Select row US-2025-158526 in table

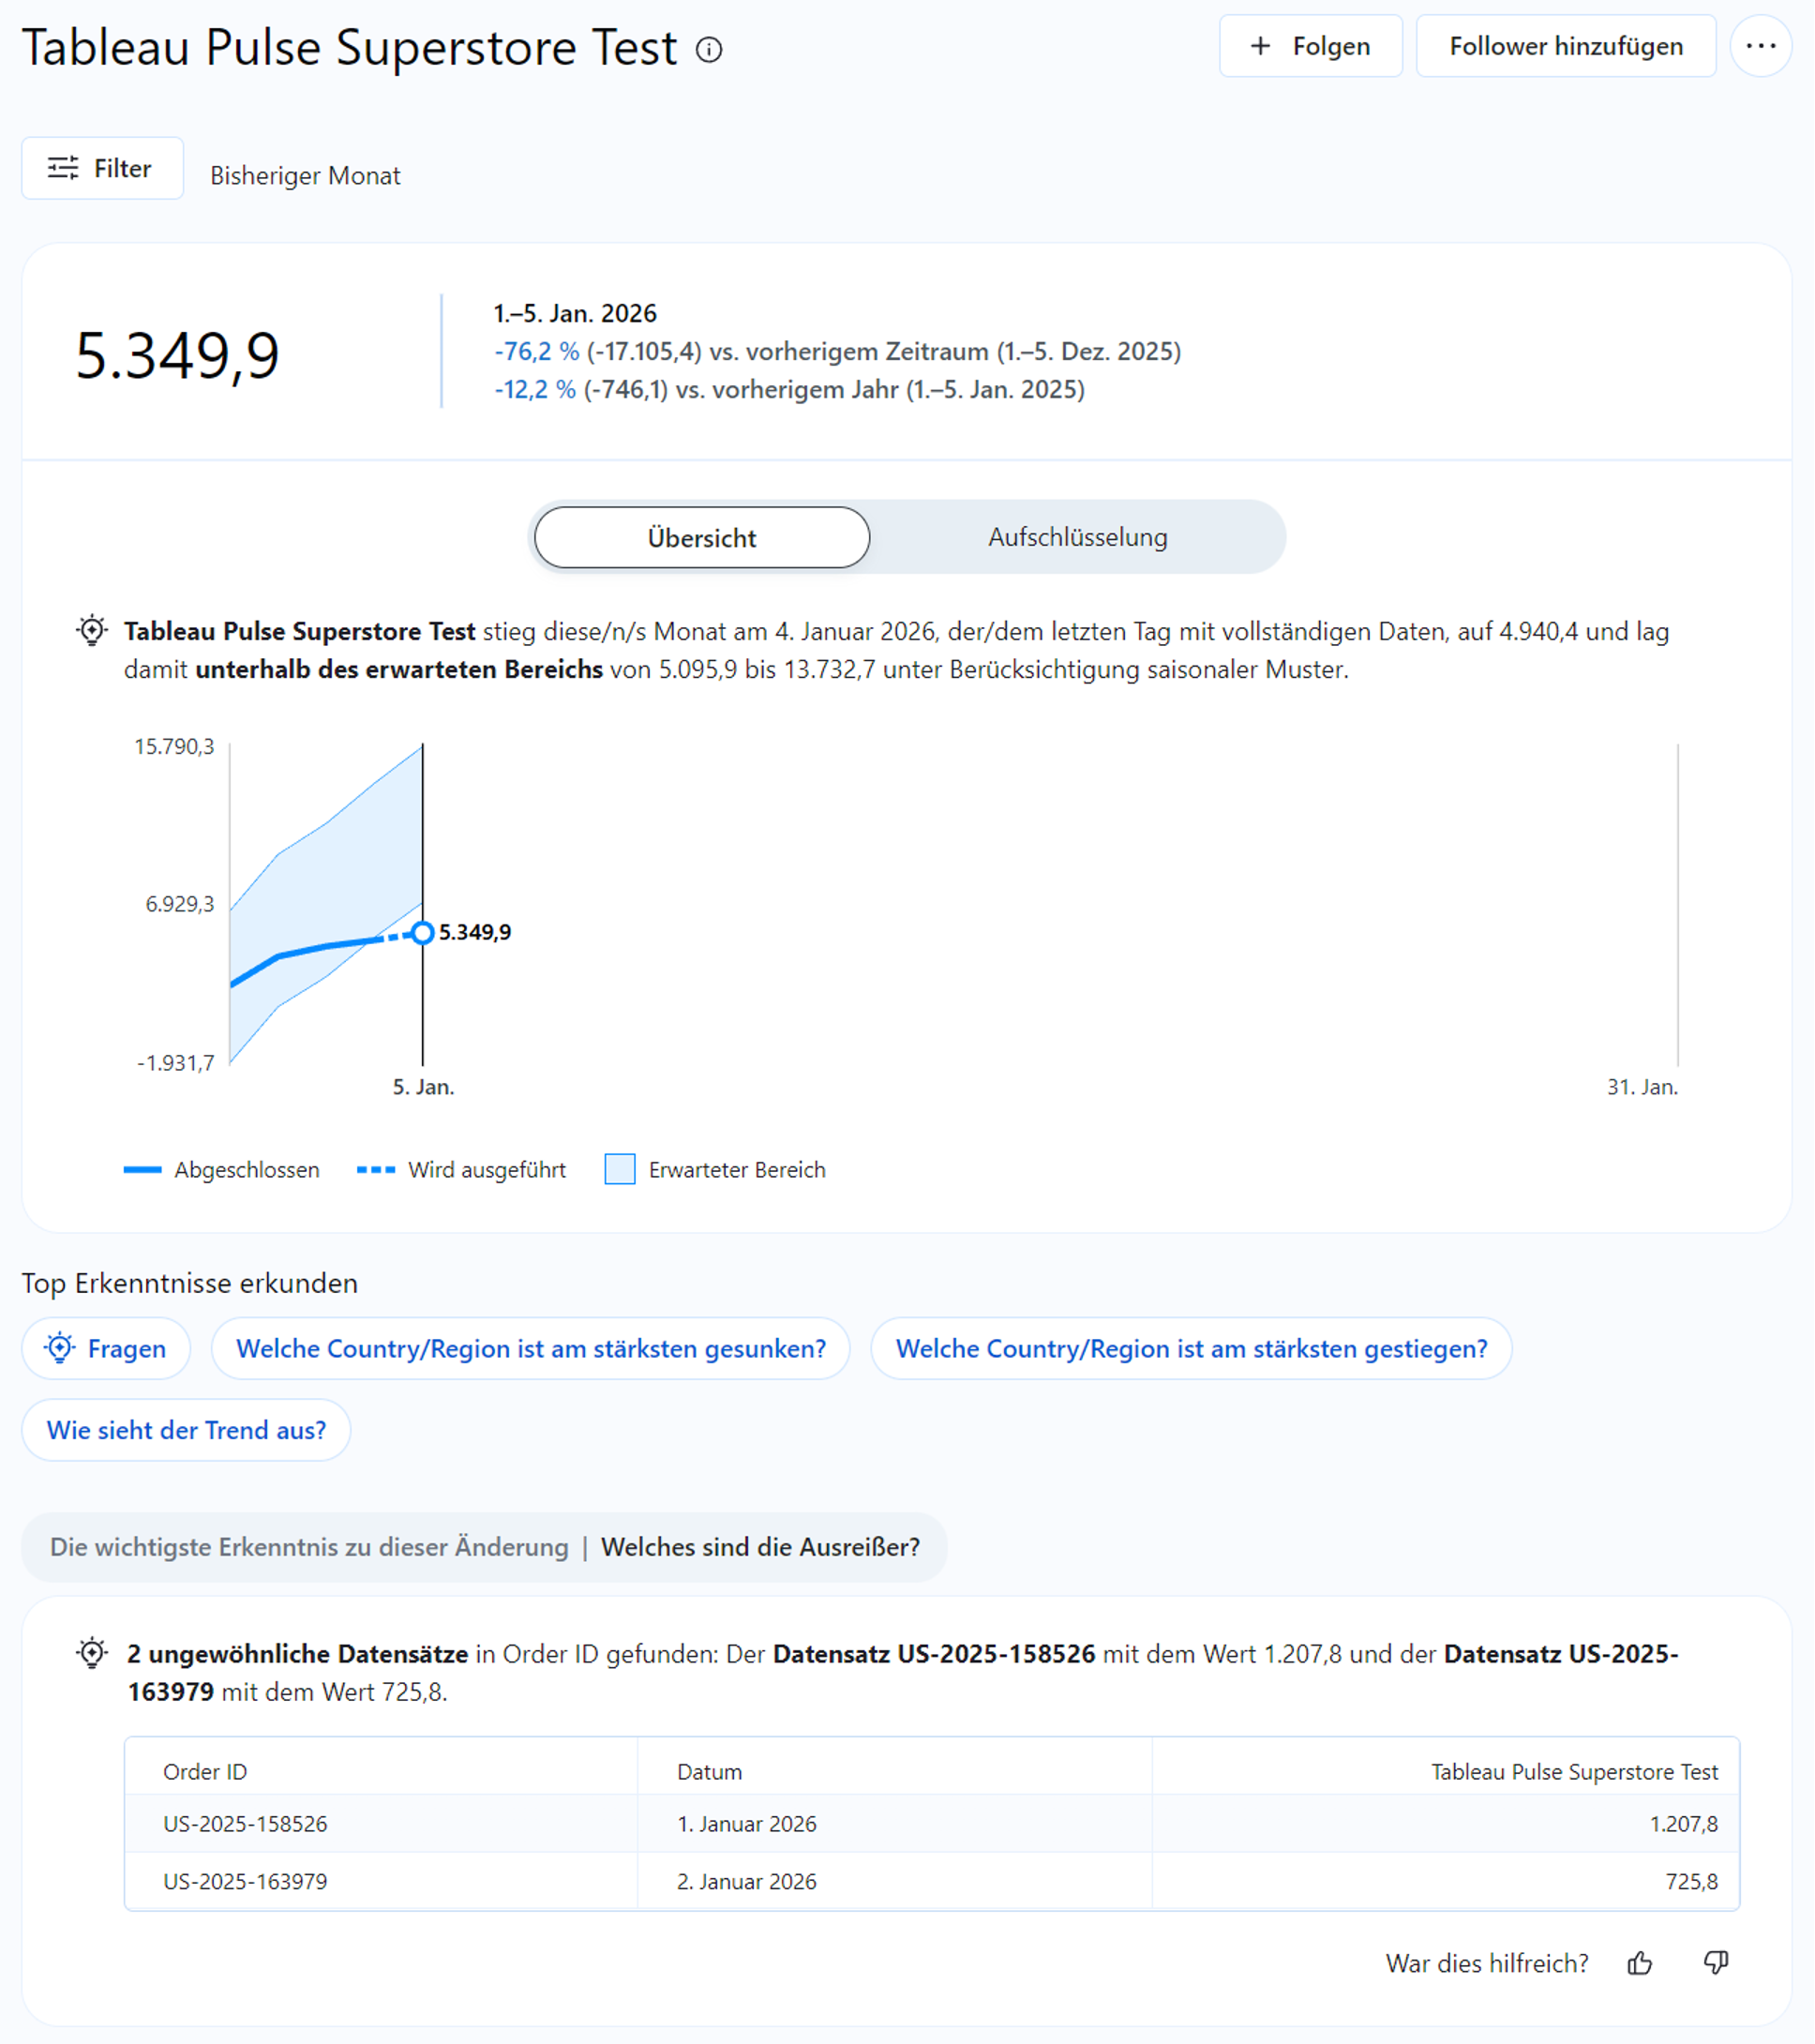(245, 1824)
